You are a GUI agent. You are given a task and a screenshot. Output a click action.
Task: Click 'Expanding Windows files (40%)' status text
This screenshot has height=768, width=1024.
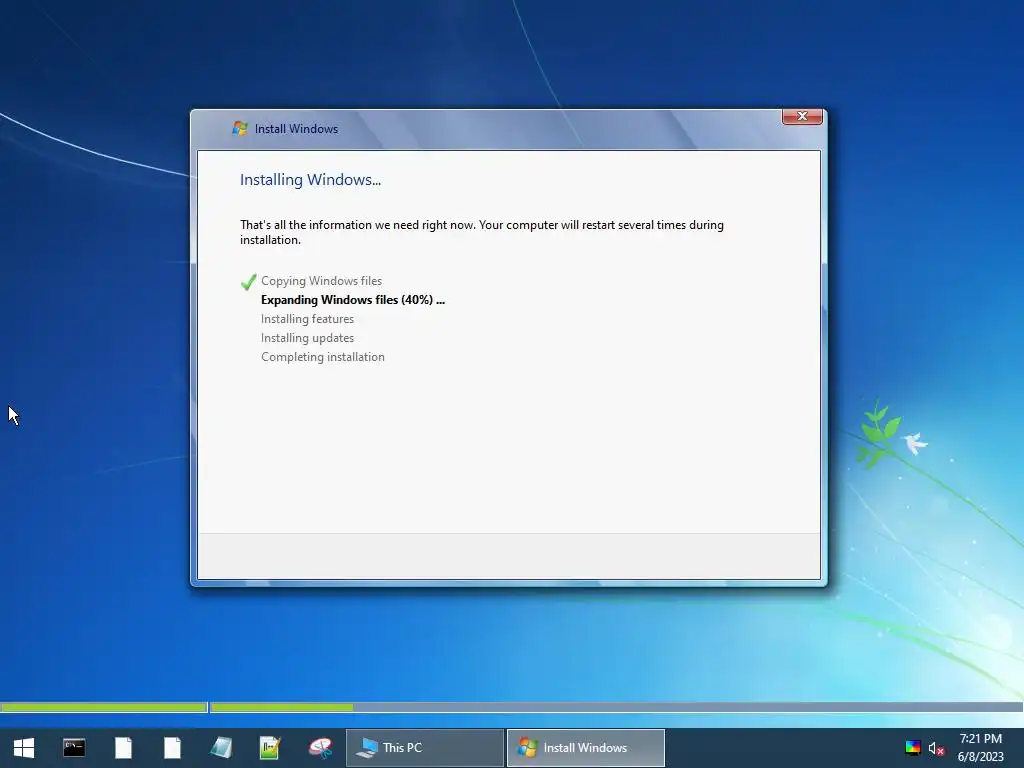click(353, 300)
